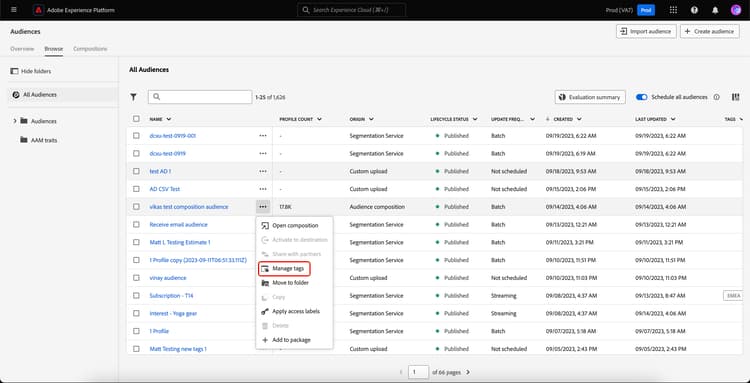This screenshot has height=383, width=750.
Task: Check the dcxu-test-0919-001 row checkbox
Action: click(x=136, y=136)
